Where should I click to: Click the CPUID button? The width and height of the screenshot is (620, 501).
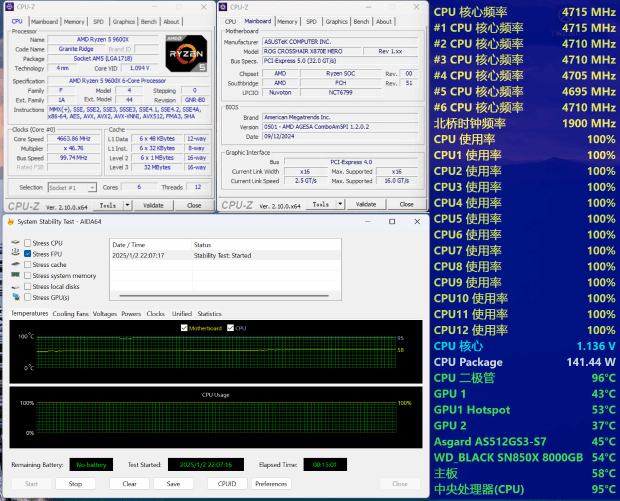pos(227,484)
